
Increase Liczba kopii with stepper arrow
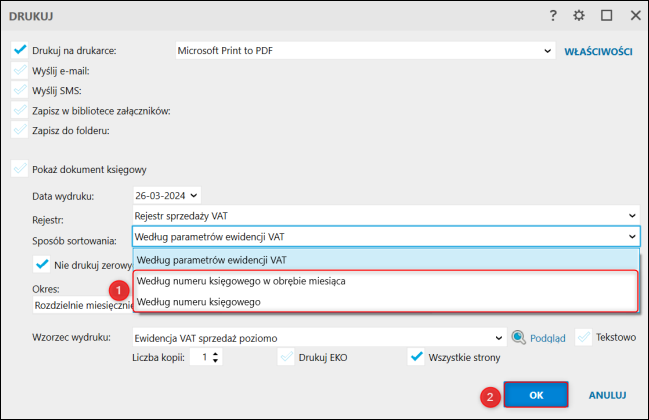[x=215, y=353]
